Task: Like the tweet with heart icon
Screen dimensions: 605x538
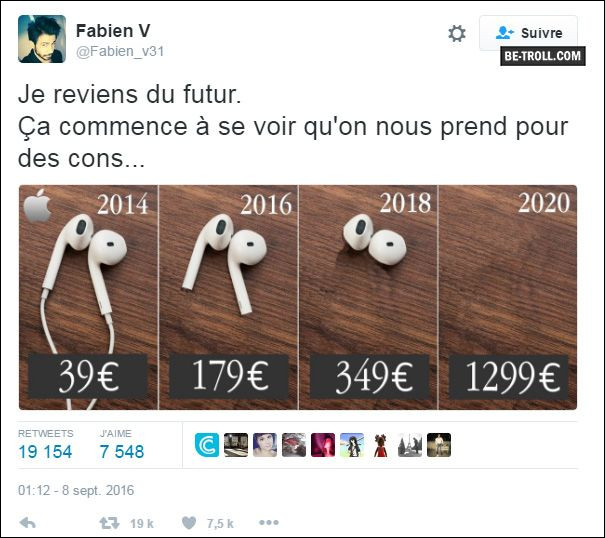Action: [189, 523]
